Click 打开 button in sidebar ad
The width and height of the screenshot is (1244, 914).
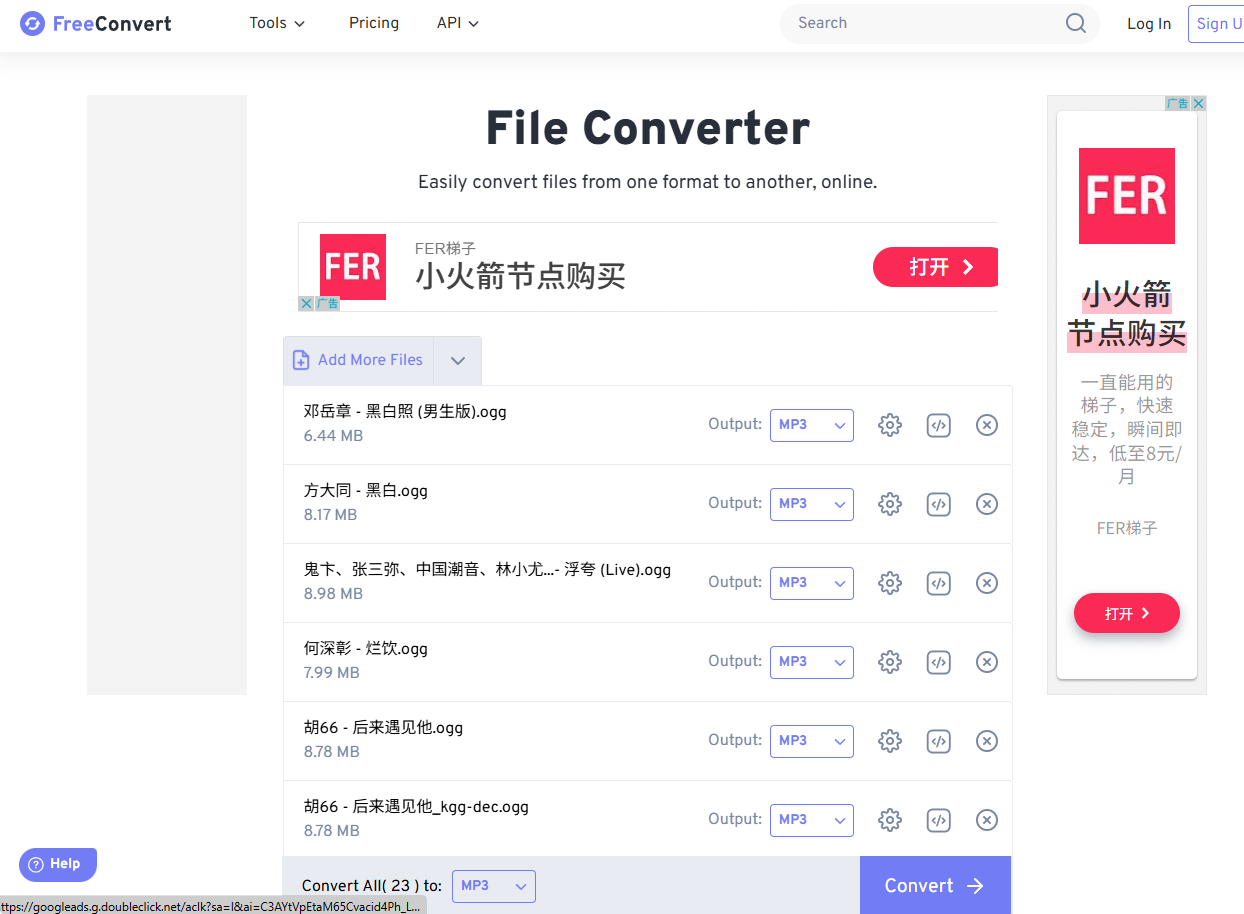pyautogui.click(x=1127, y=613)
